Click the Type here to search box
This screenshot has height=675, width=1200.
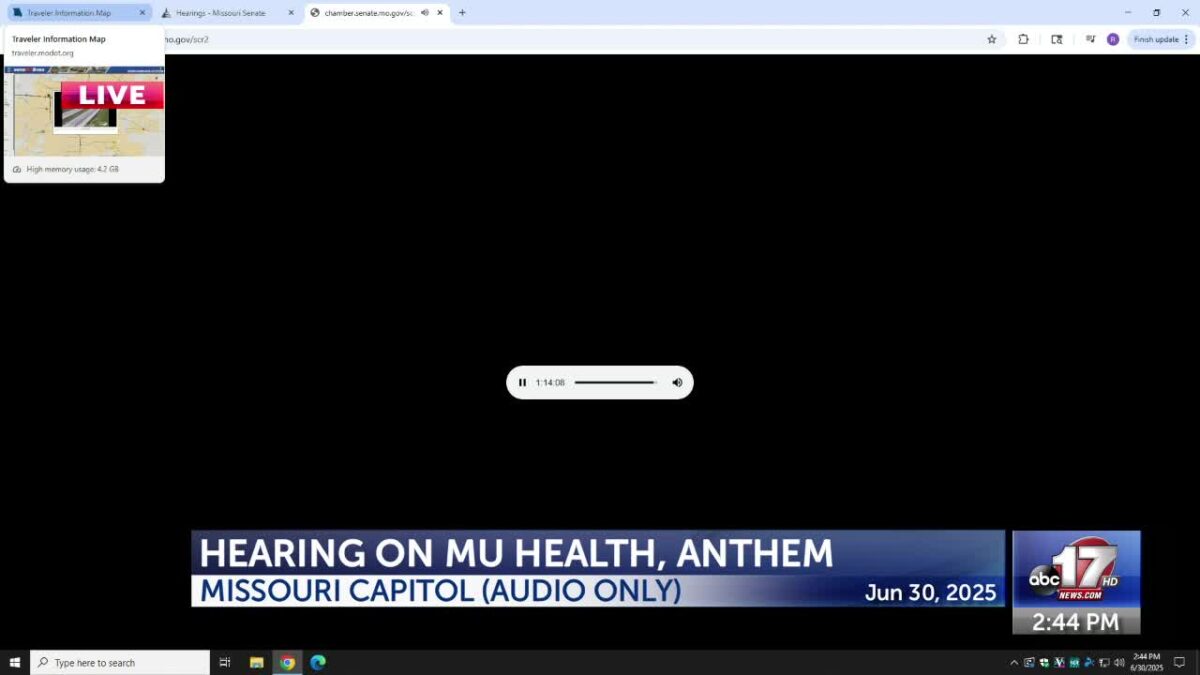(x=120, y=662)
